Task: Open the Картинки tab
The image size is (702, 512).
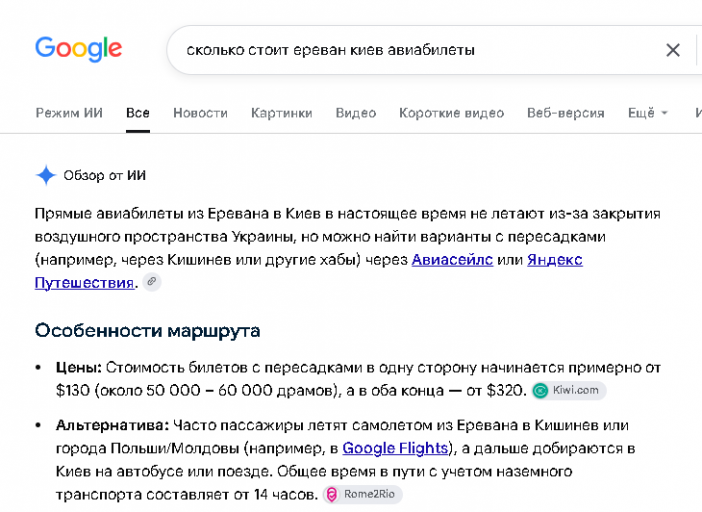Action: pos(281,113)
